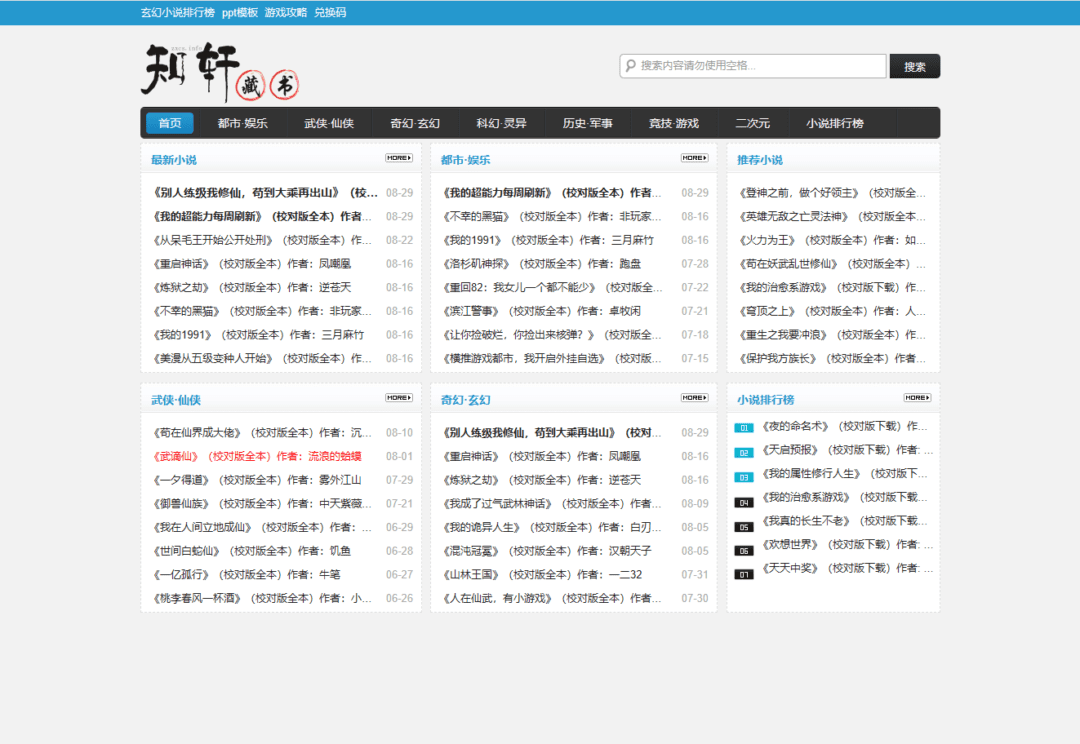Open 兑换码 link in top bar
The height and width of the screenshot is (744, 1080).
tap(330, 12)
